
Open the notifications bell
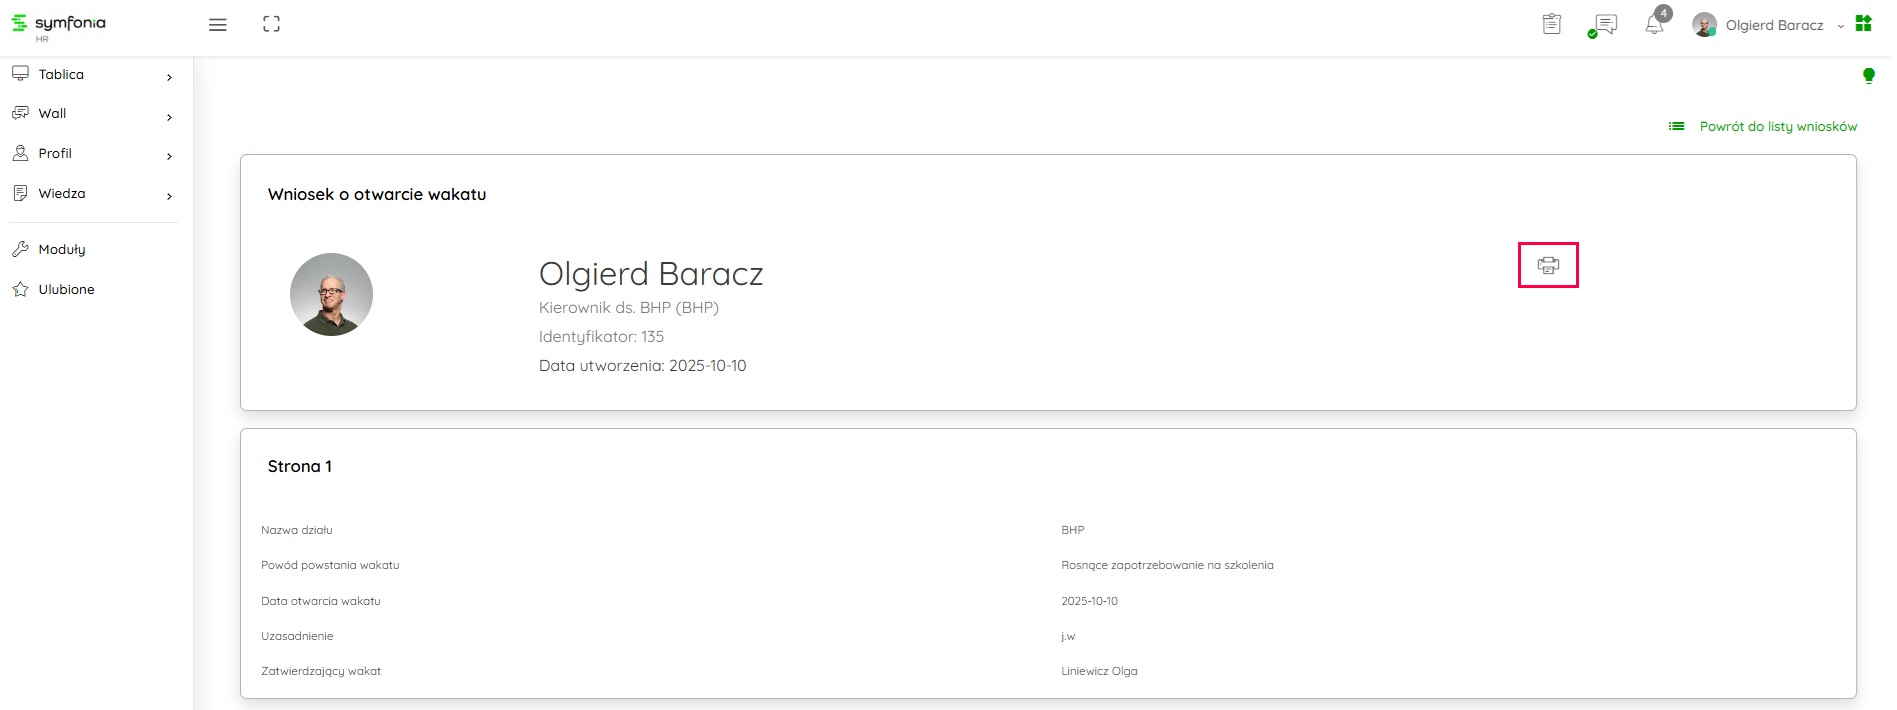pyautogui.click(x=1655, y=25)
